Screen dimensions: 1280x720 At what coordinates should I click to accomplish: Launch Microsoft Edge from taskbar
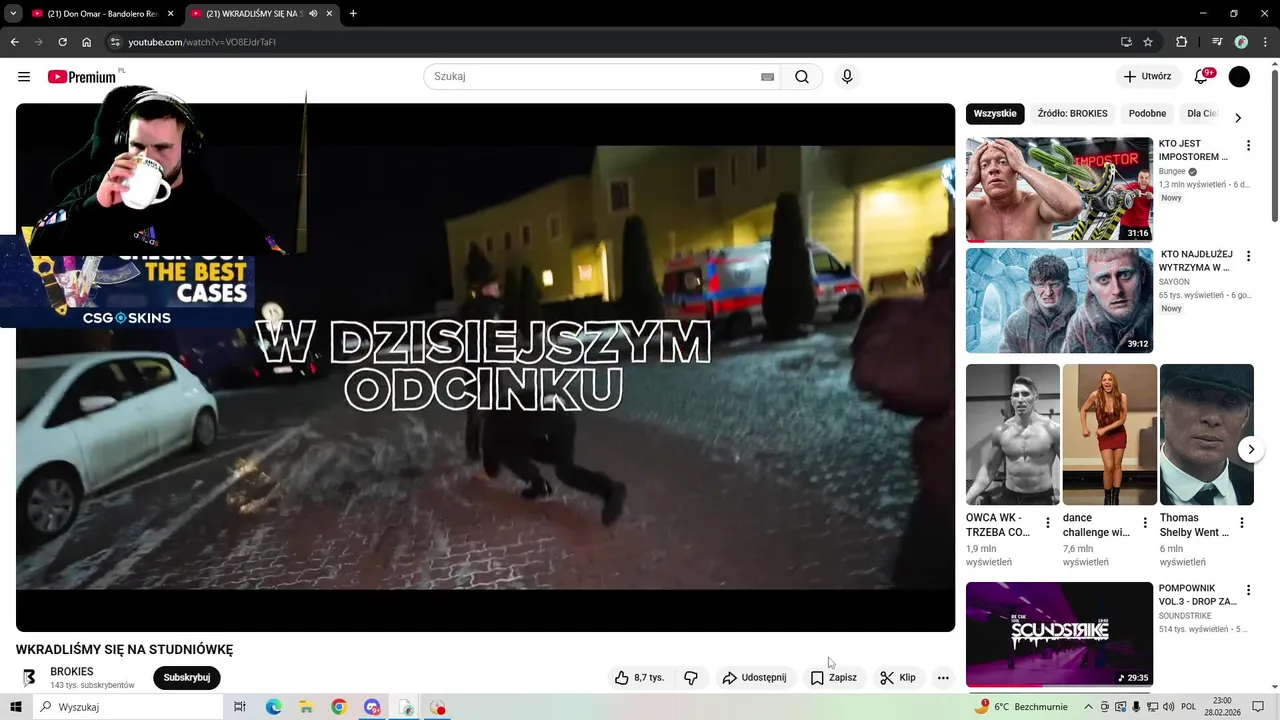click(x=274, y=707)
